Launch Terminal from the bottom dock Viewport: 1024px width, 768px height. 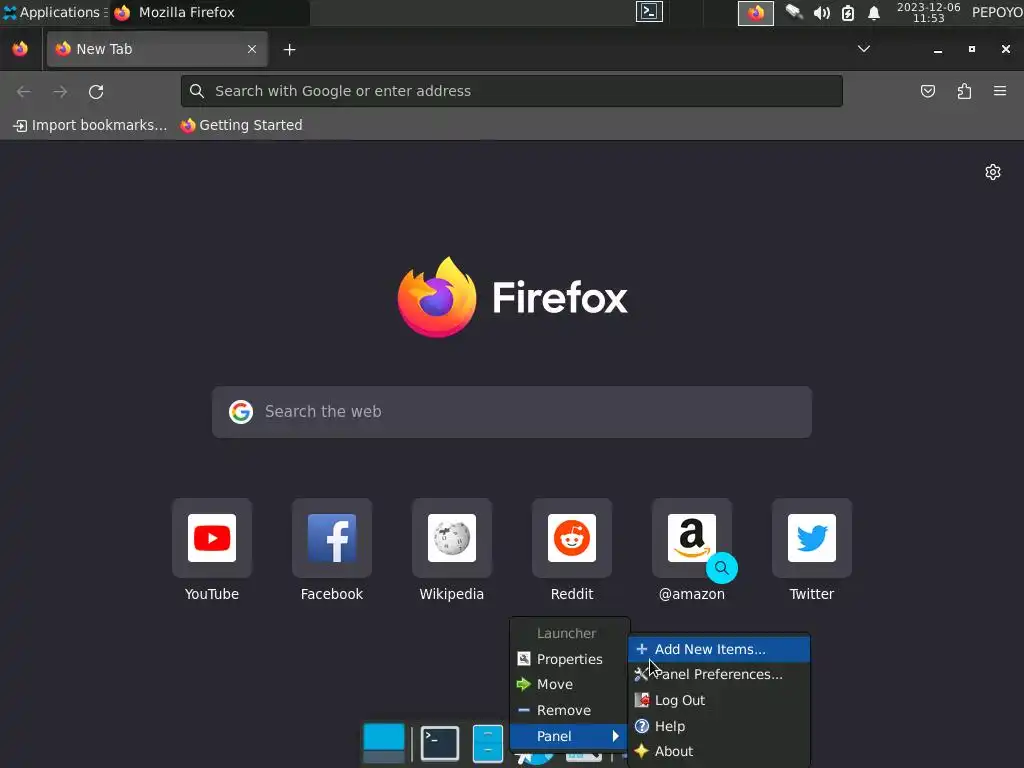tap(440, 743)
